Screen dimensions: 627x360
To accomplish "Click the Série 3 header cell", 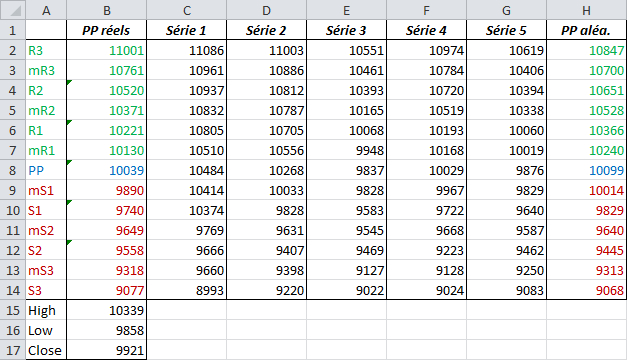I will pos(346,30).
